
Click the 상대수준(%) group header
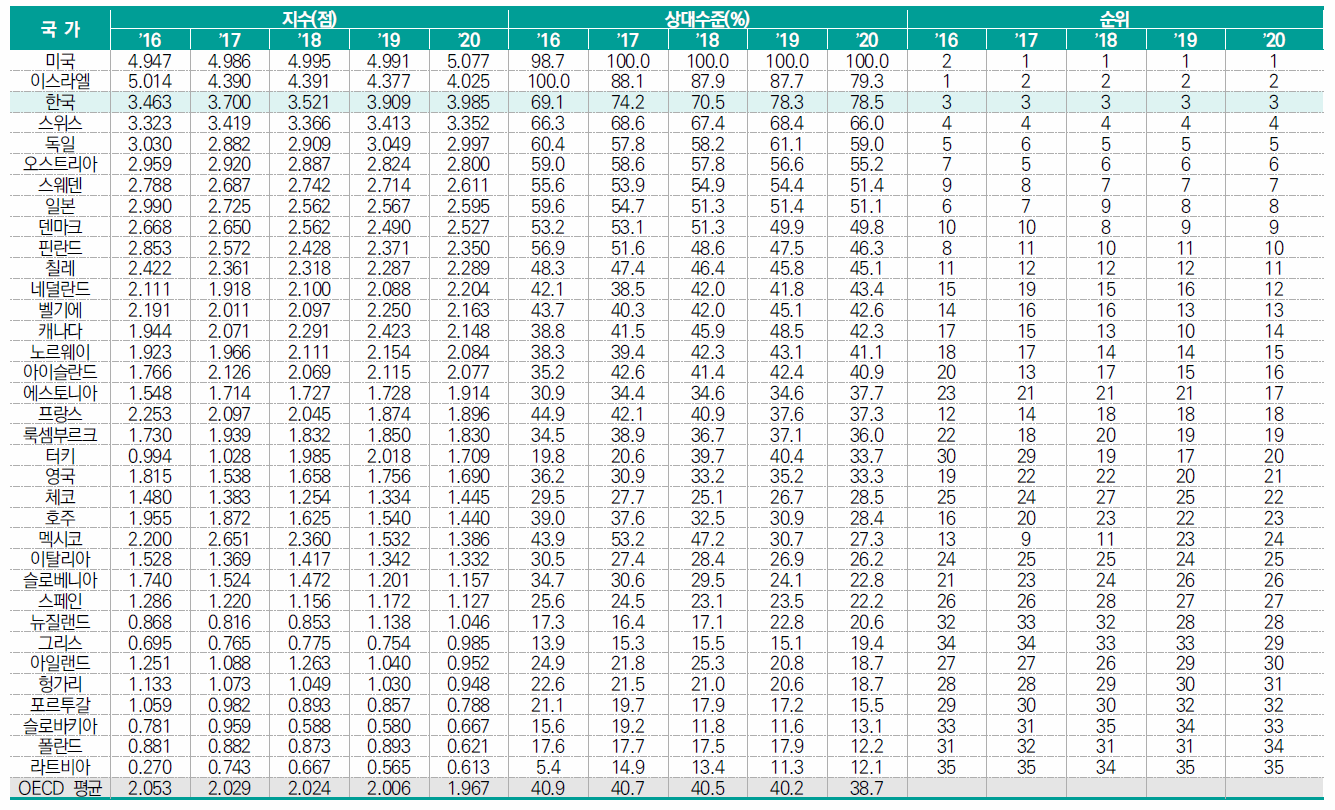[x=707, y=18]
